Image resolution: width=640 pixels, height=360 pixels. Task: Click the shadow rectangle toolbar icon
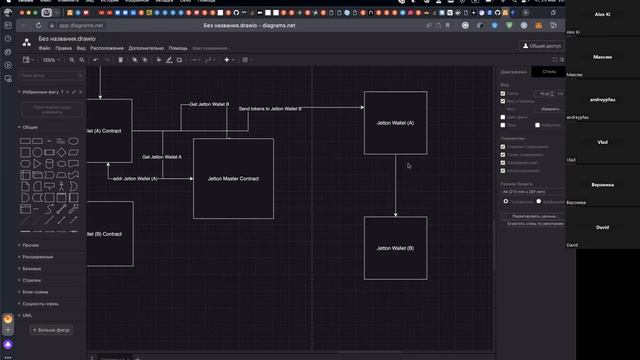pos(179,60)
